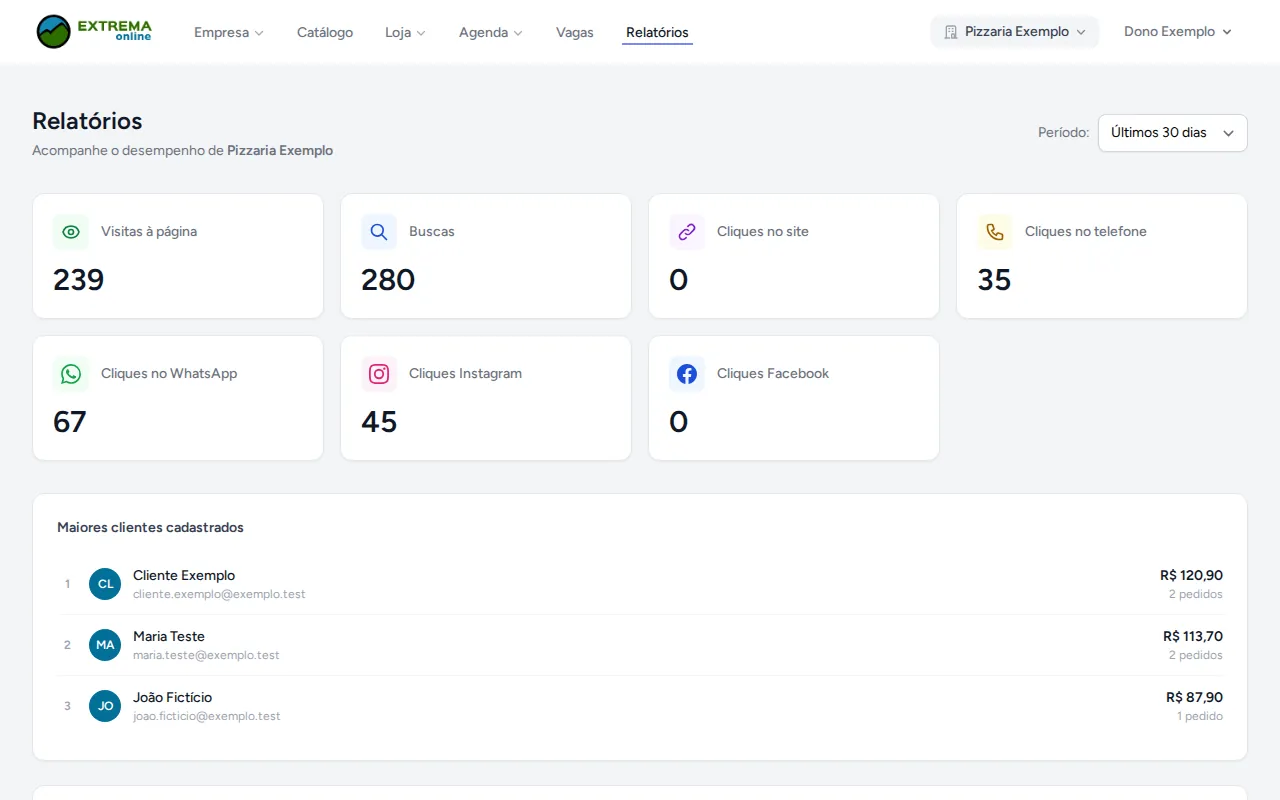
Task: Click the email maria.teste@exemplo.test
Action: (x=206, y=655)
